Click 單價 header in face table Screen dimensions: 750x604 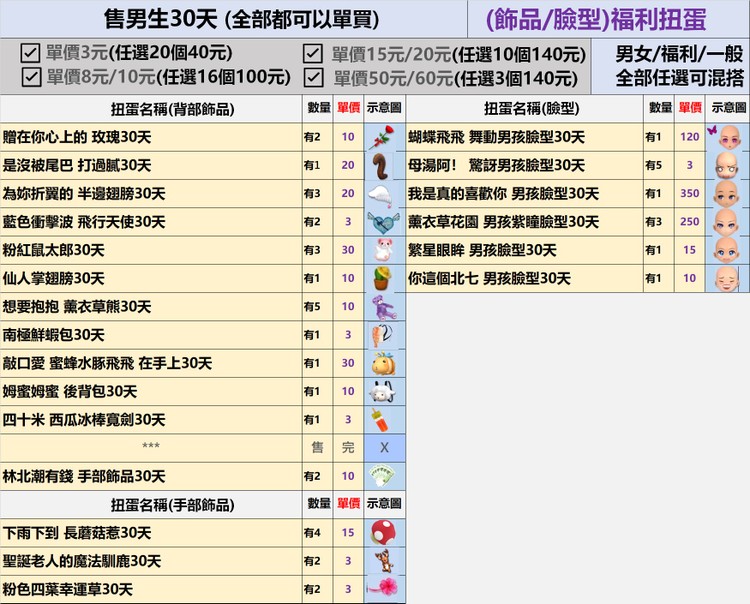coord(690,108)
